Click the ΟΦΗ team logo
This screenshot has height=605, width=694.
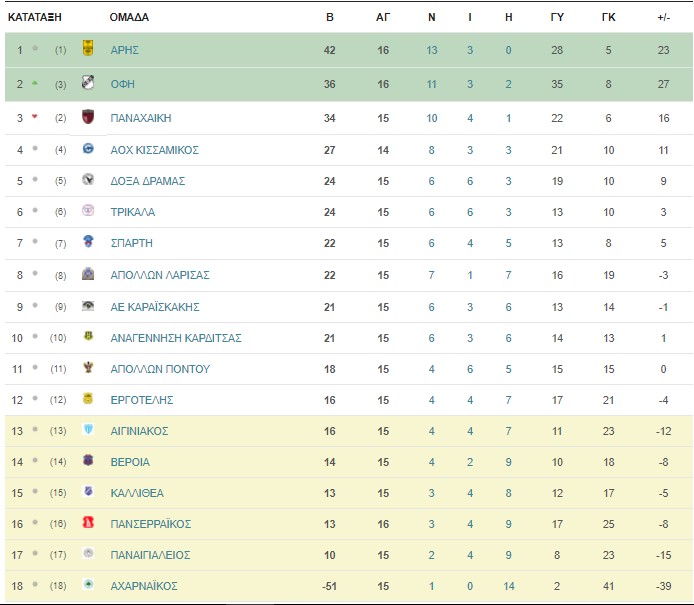click(x=88, y=82)
